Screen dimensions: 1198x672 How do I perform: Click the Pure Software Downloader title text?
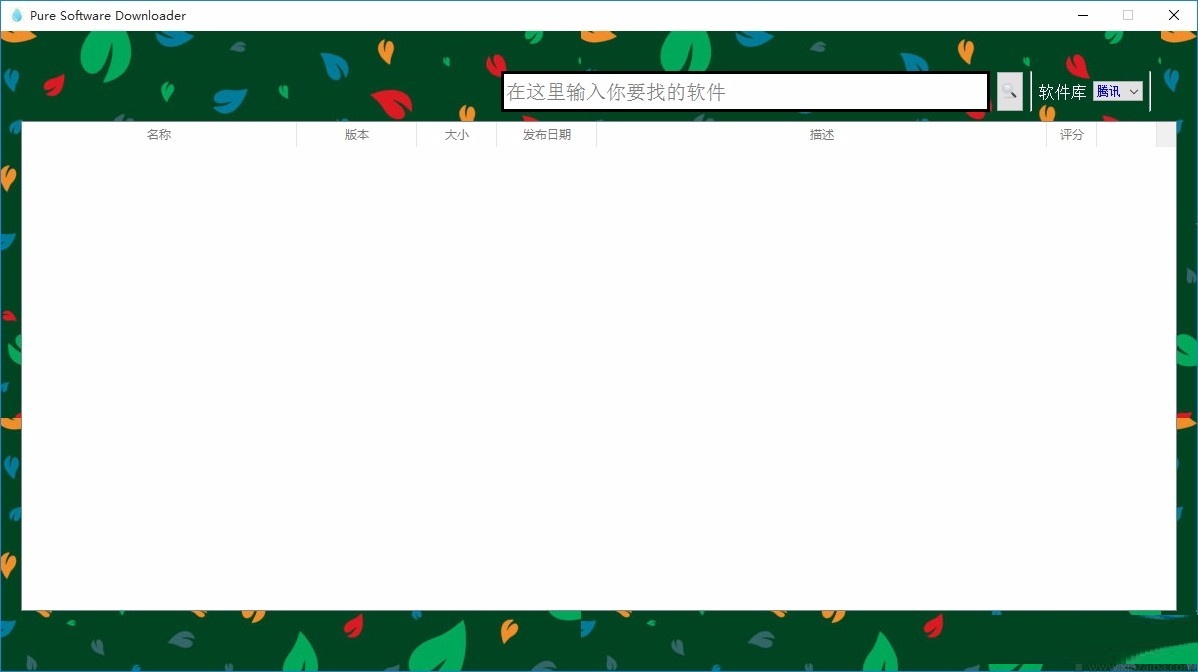[108, 15]
